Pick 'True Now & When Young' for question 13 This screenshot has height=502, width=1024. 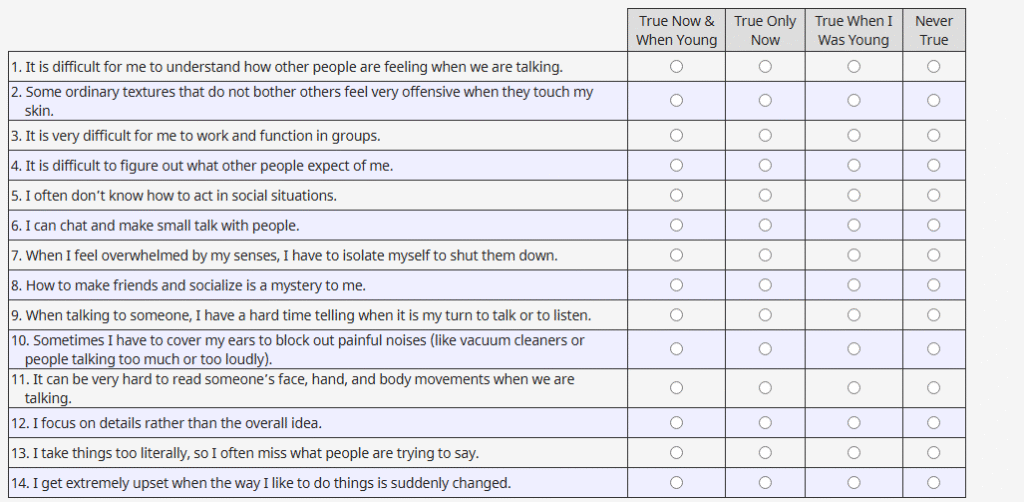[x=677, y=453]
